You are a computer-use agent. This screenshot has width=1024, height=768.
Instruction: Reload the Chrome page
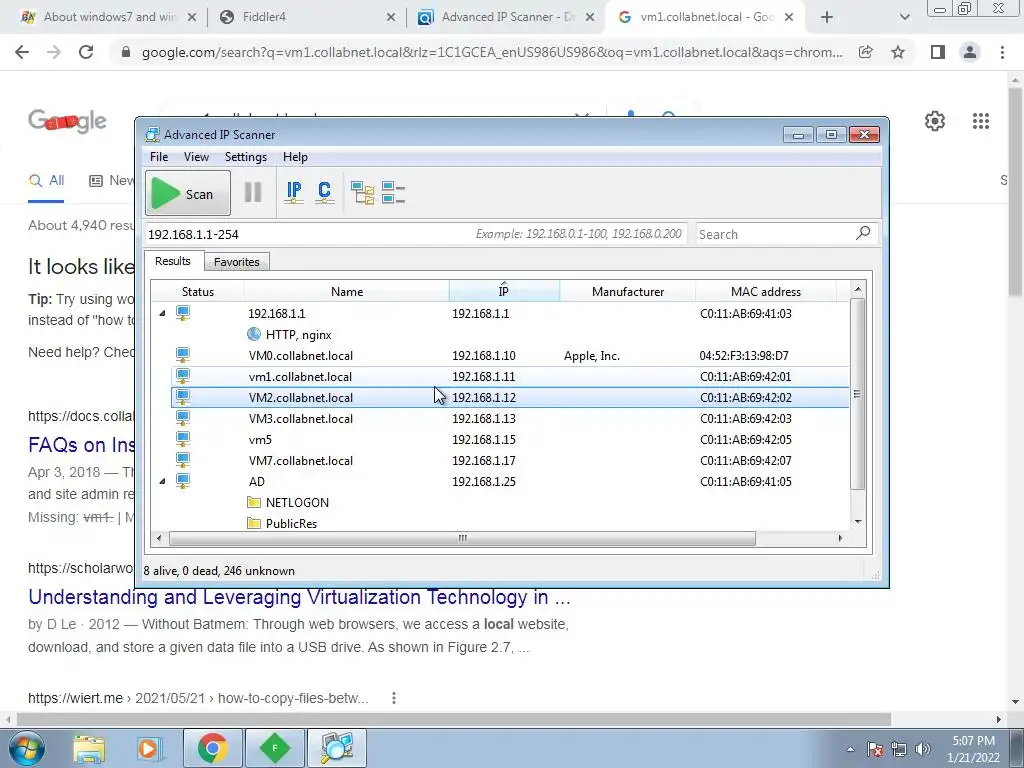86,52
